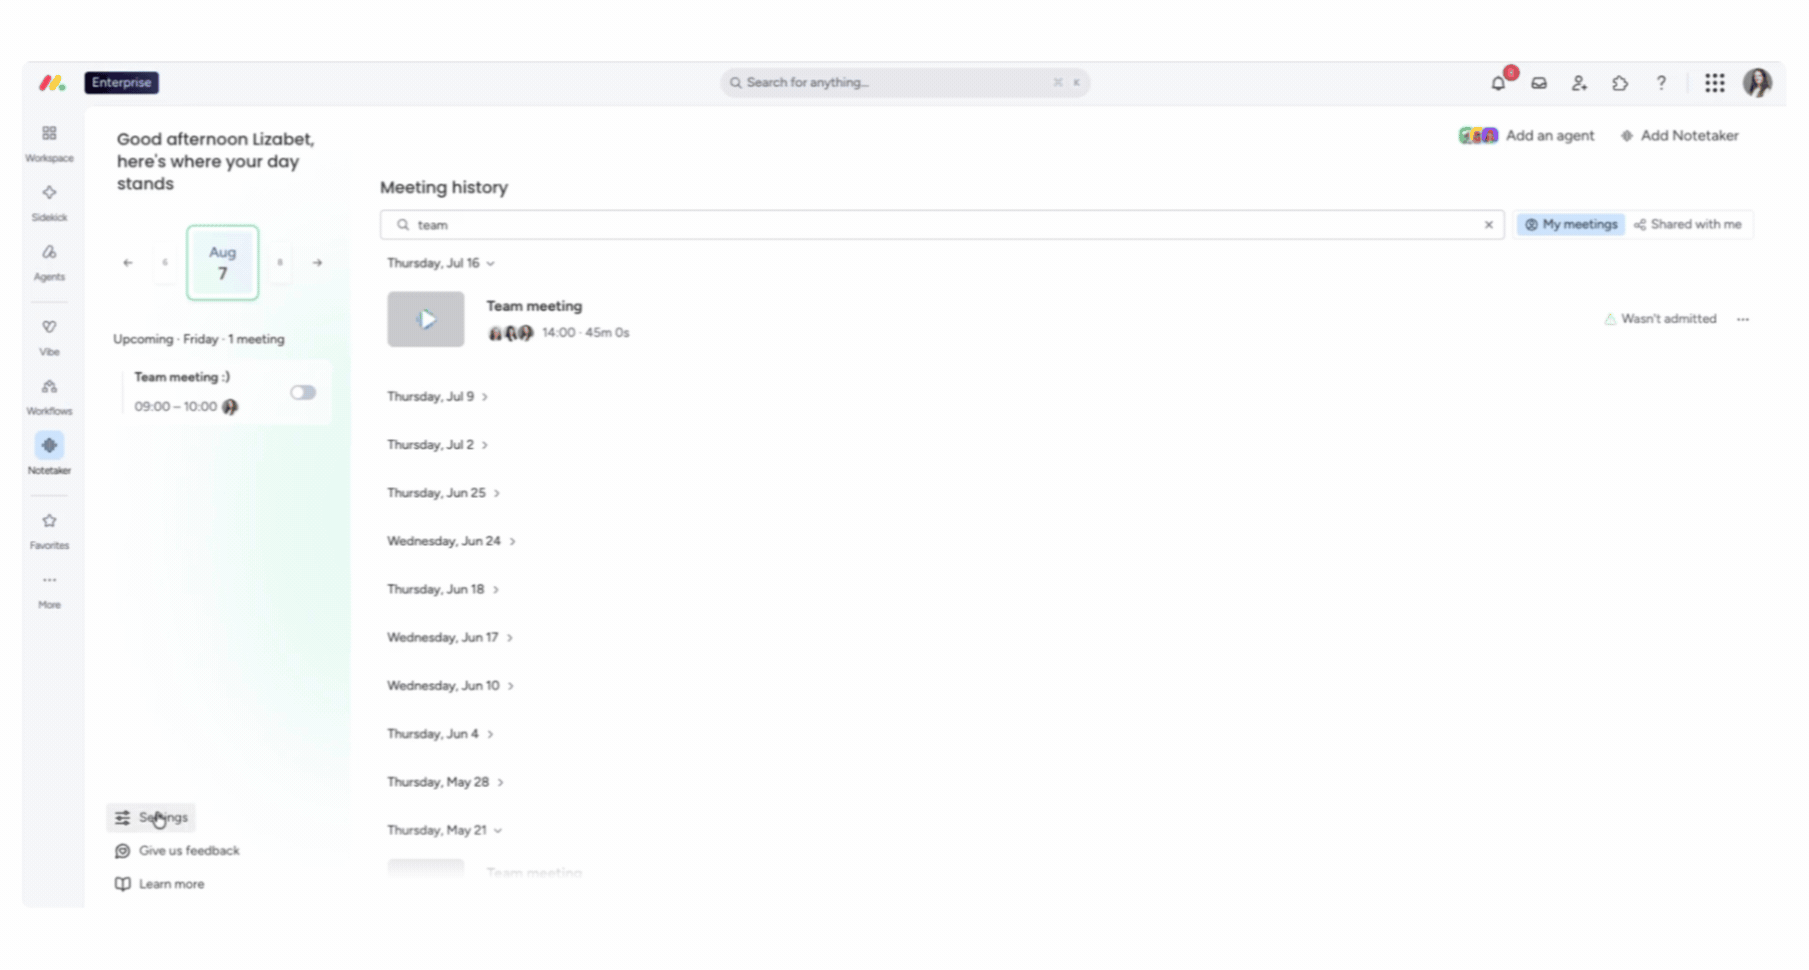Click Add an agent

tap(1526, 136)
